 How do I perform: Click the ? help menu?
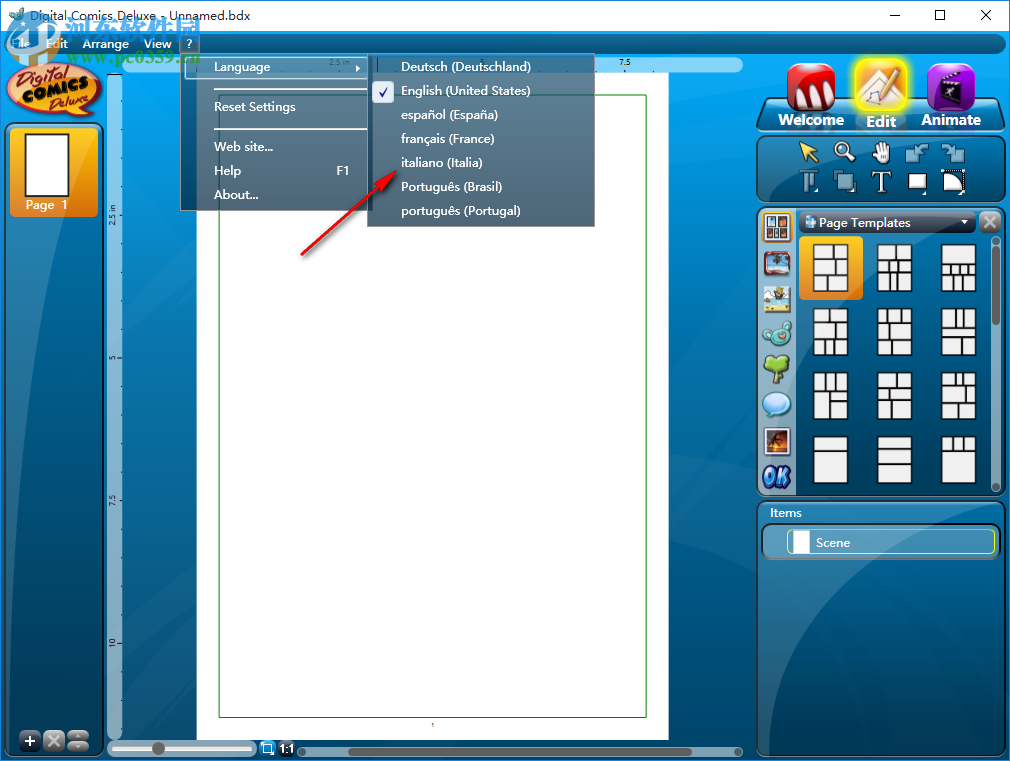189,44
